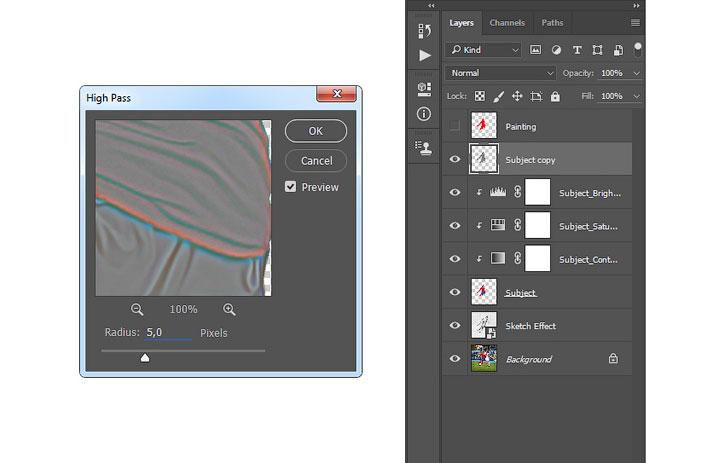The image size is (725, 463).
Task: Collapse the icon panel double arrows
Action: pyautogui.click(x=431, y=6)
